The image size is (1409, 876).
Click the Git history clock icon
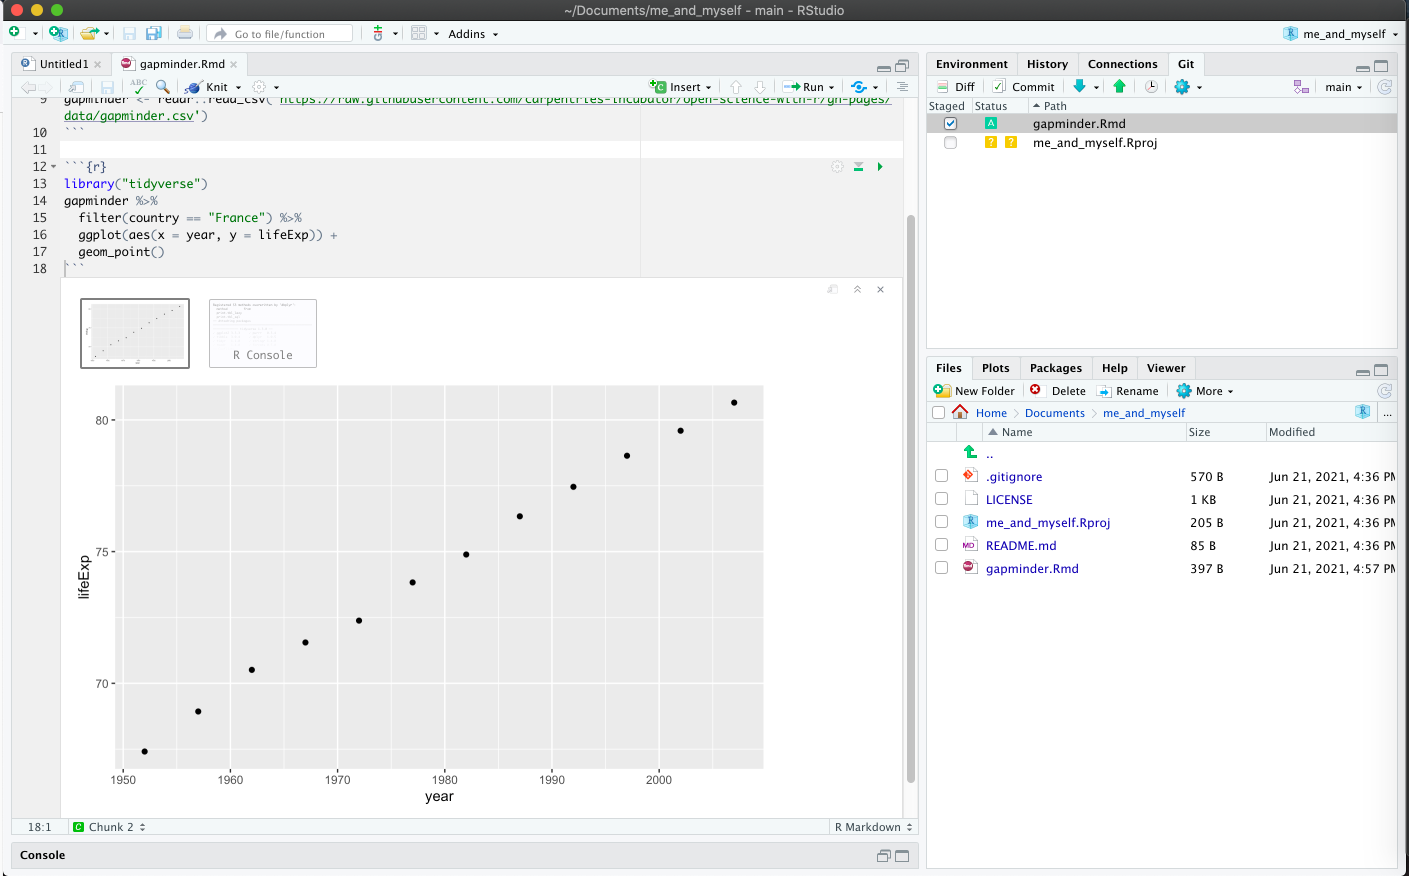[1151, 87]
